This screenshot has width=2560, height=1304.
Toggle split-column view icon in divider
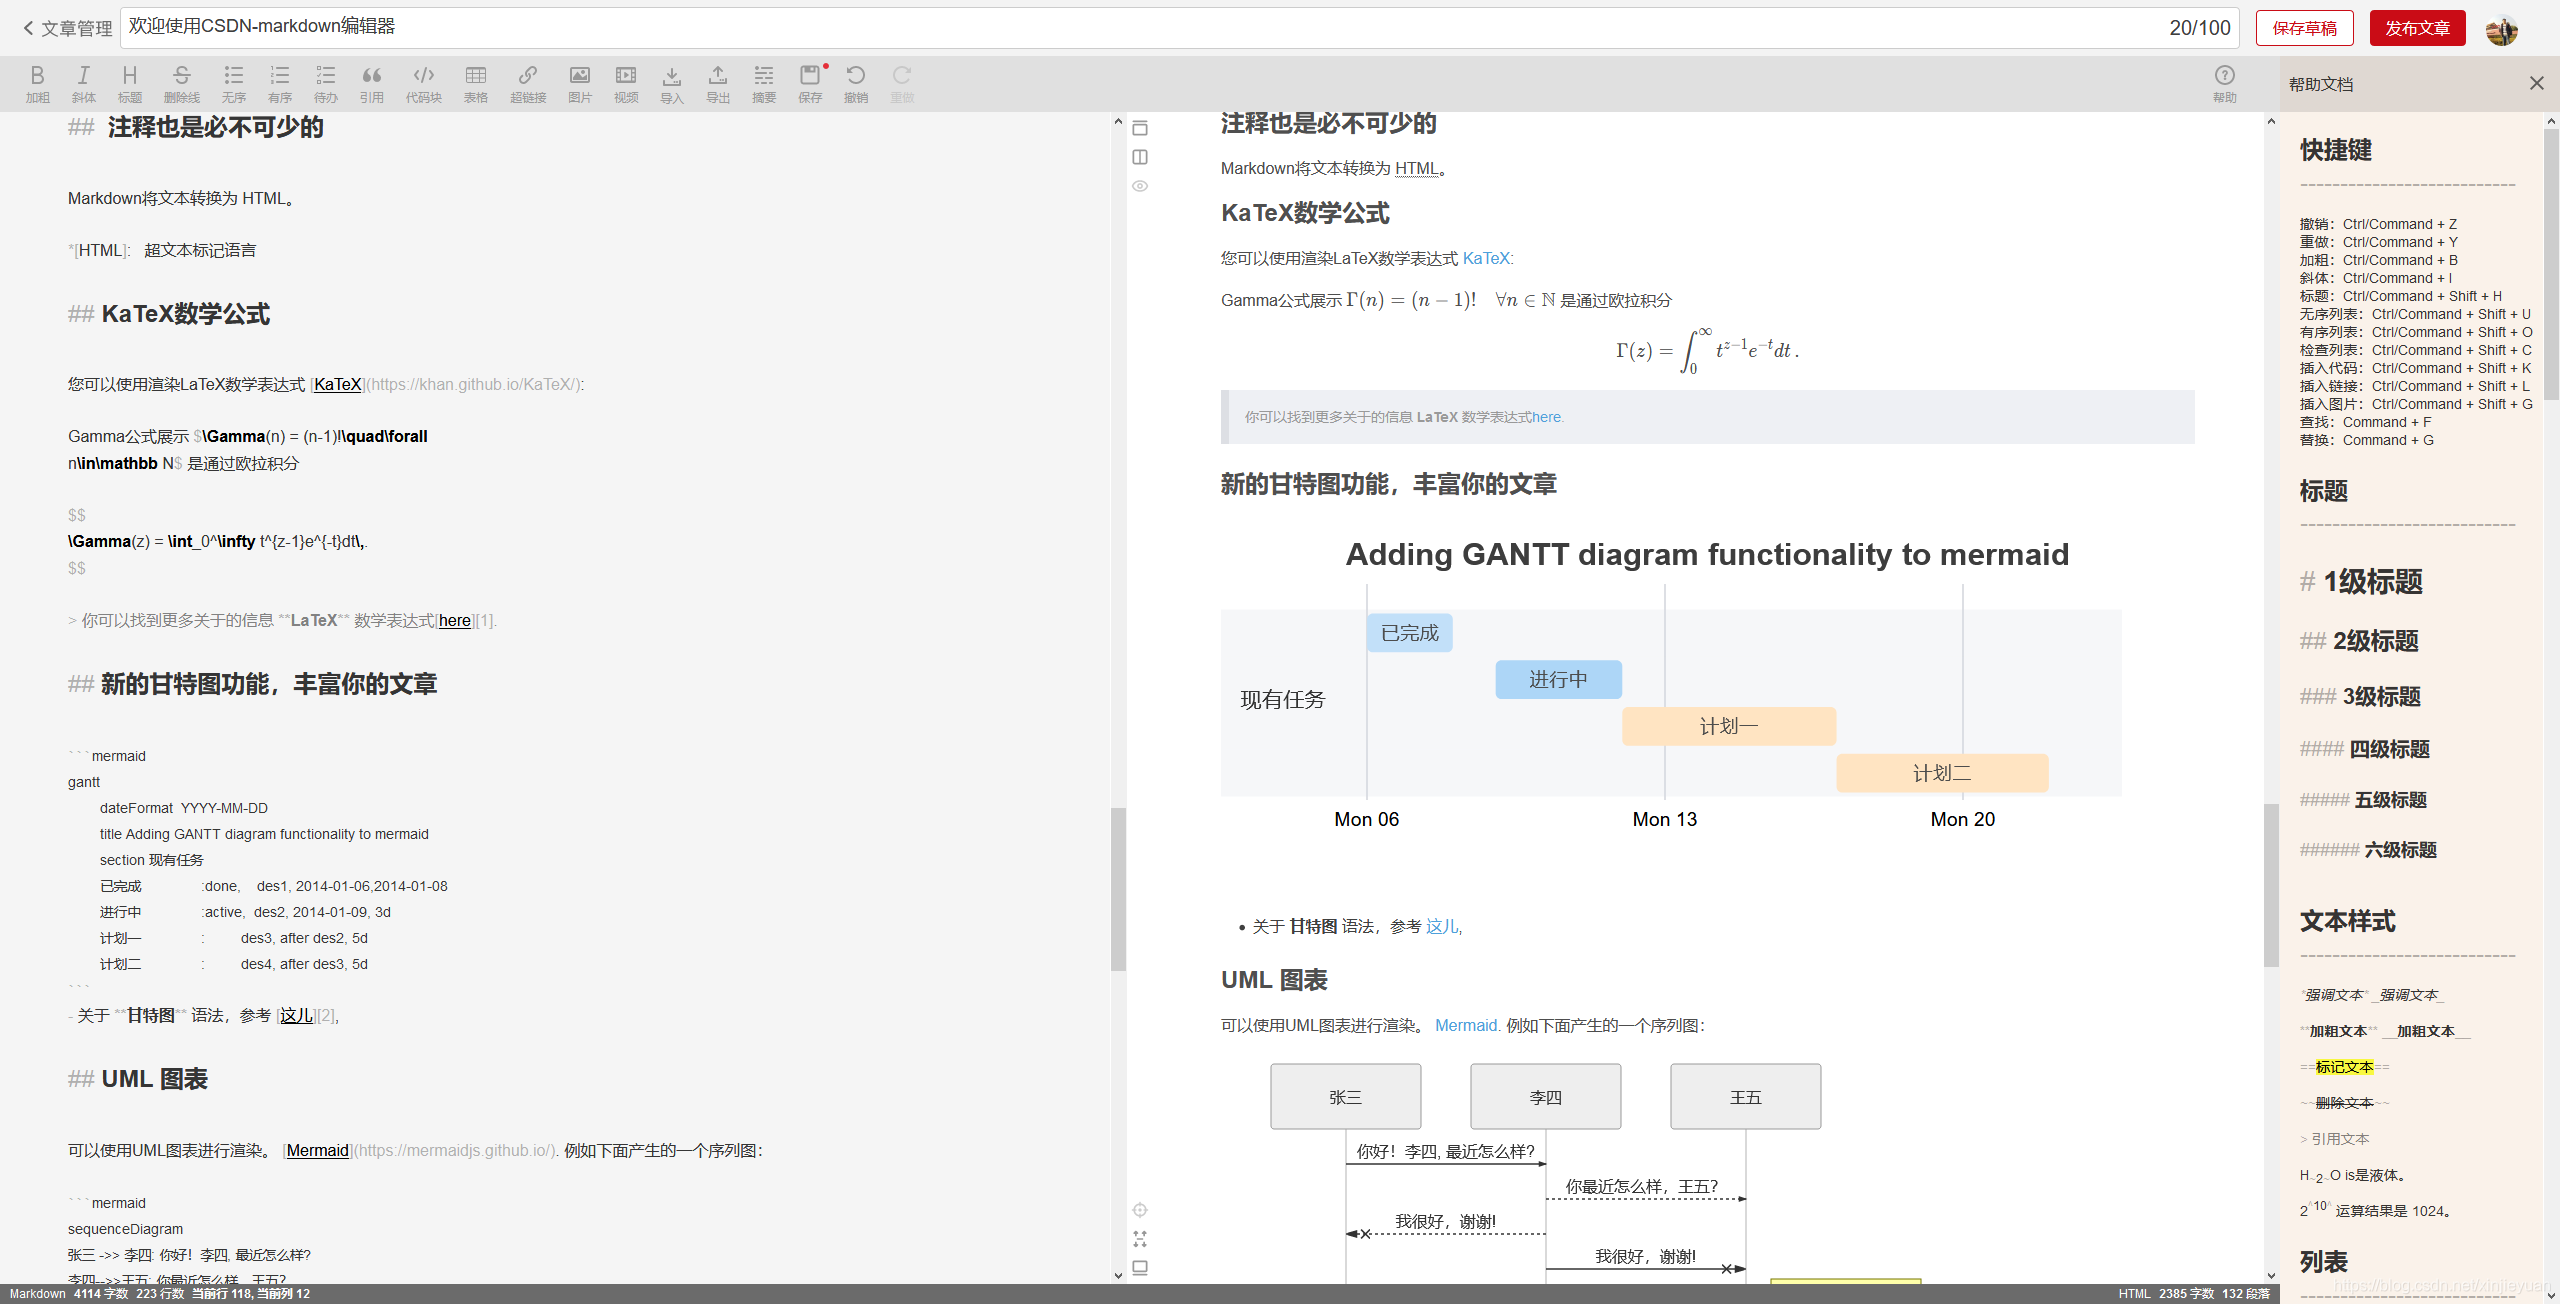(1139, 157)
